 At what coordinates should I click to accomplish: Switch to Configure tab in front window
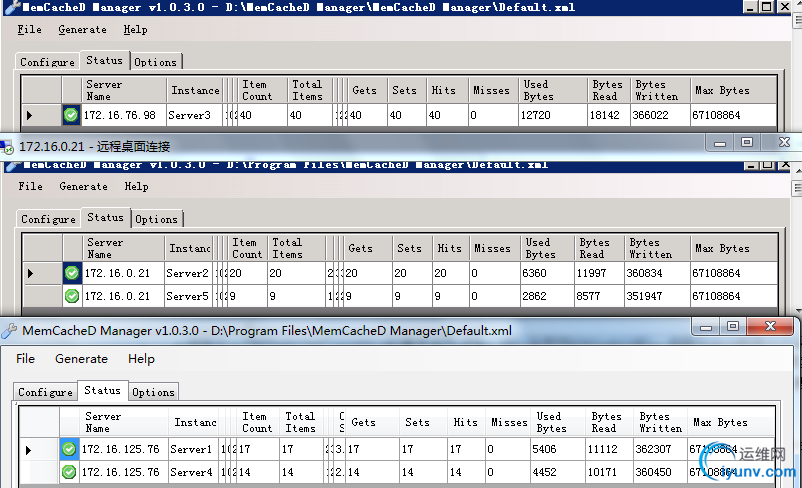[x=46, y=392]
